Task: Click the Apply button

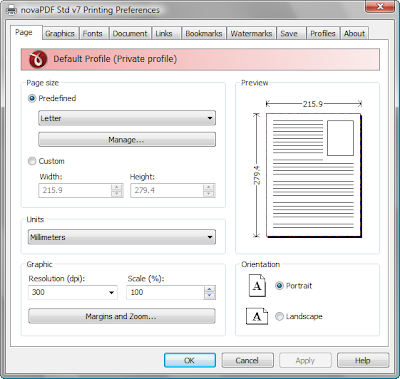Action: (305, 360)
